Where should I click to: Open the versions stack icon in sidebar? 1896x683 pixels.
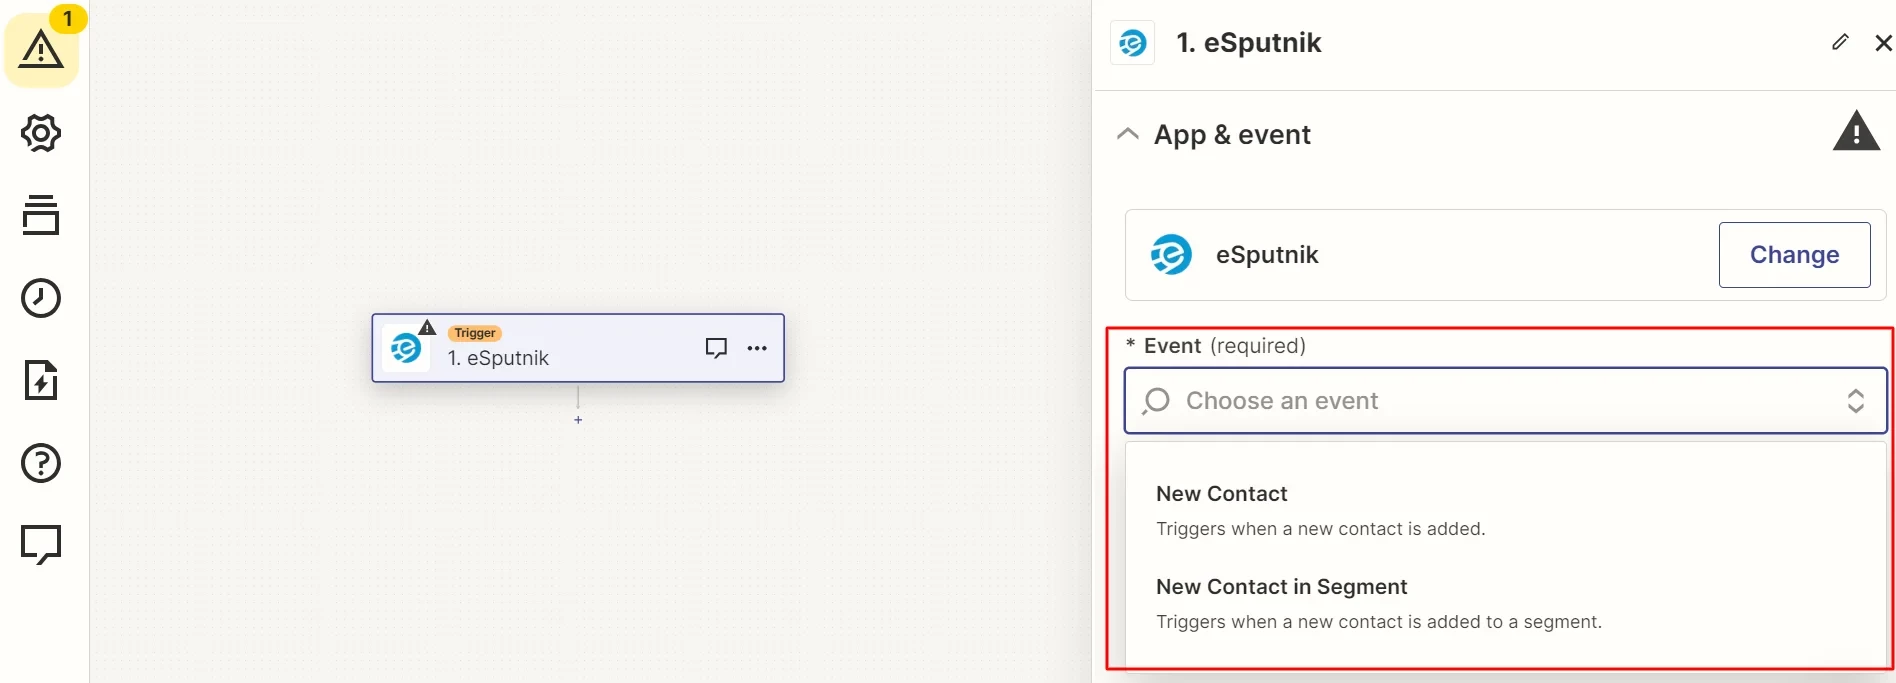tap(41, 215)
